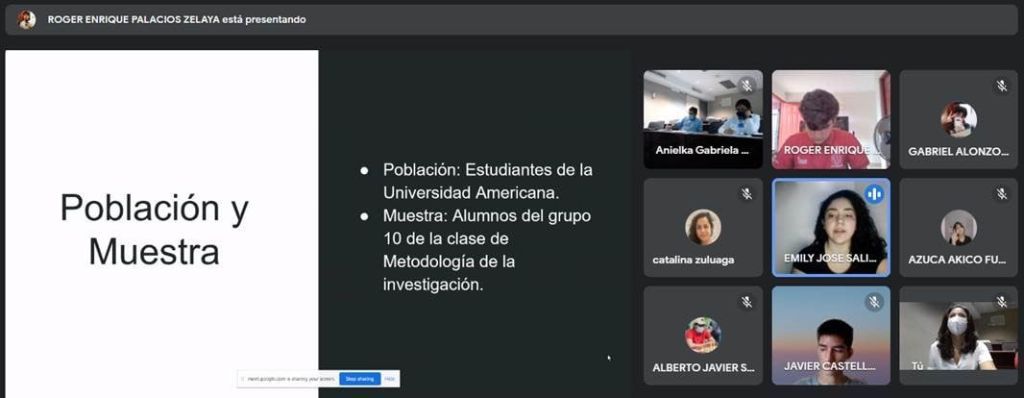The width and height of the screenshot is (1024, 398).
Task: Click Hide link in screen sharing bar
Action: click(390, 379)
